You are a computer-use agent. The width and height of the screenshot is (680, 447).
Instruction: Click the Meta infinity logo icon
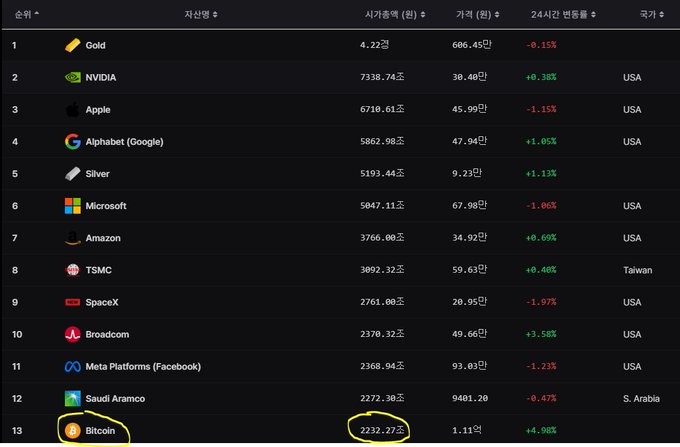(72, 366)
